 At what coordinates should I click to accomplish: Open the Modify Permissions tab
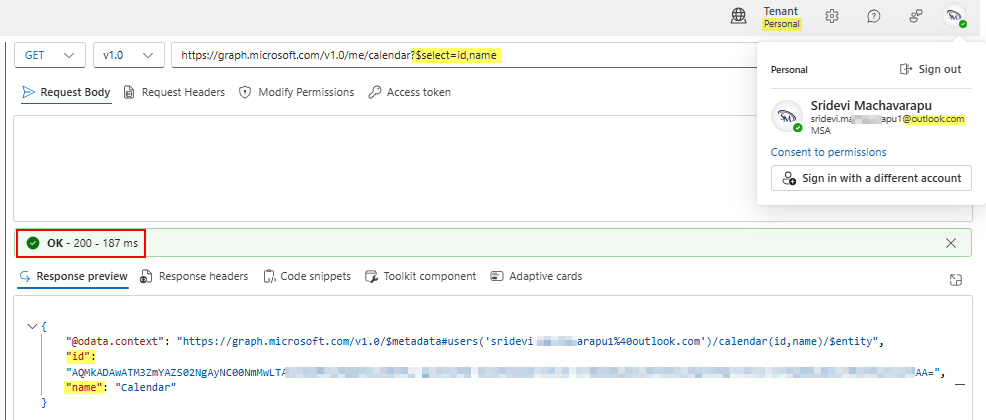pos(297,92)
